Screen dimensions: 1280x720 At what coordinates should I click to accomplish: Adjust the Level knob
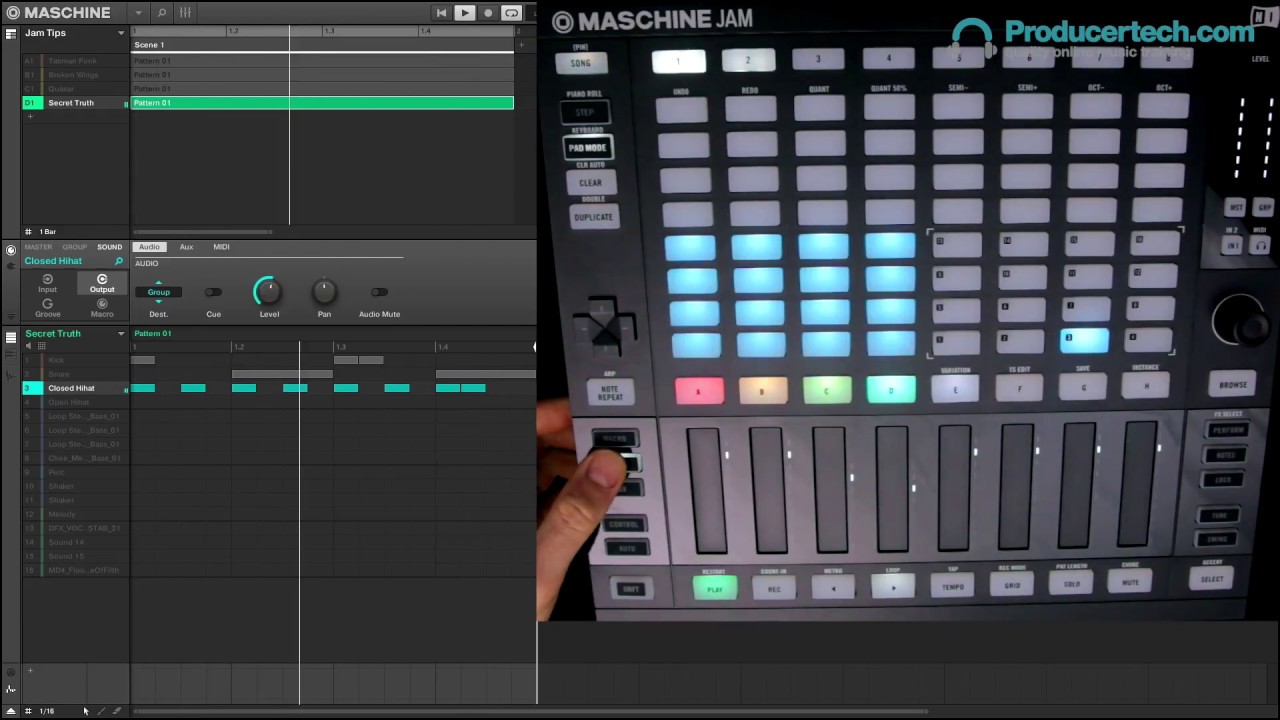[x=268, y=291]
